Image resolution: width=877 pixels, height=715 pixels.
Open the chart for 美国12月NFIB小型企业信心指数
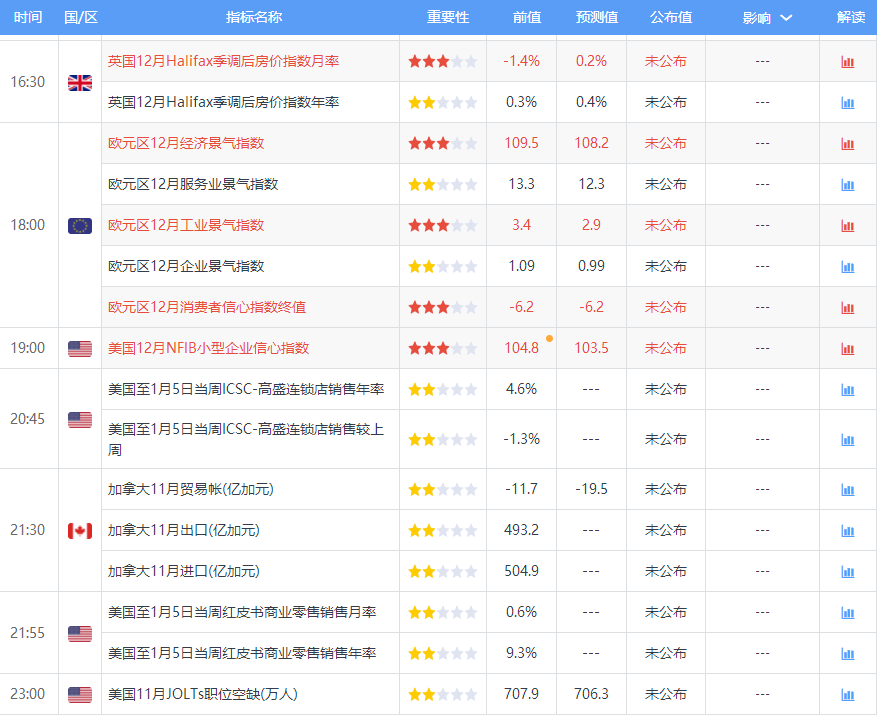point(847,348)
